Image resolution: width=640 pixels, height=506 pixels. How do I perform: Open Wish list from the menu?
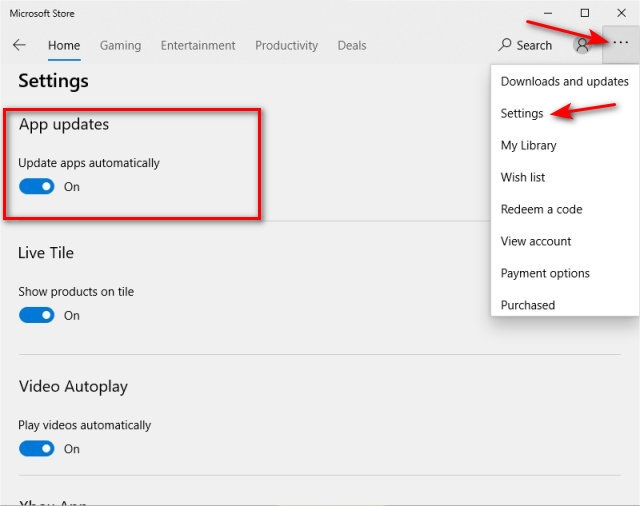[564, 177]
